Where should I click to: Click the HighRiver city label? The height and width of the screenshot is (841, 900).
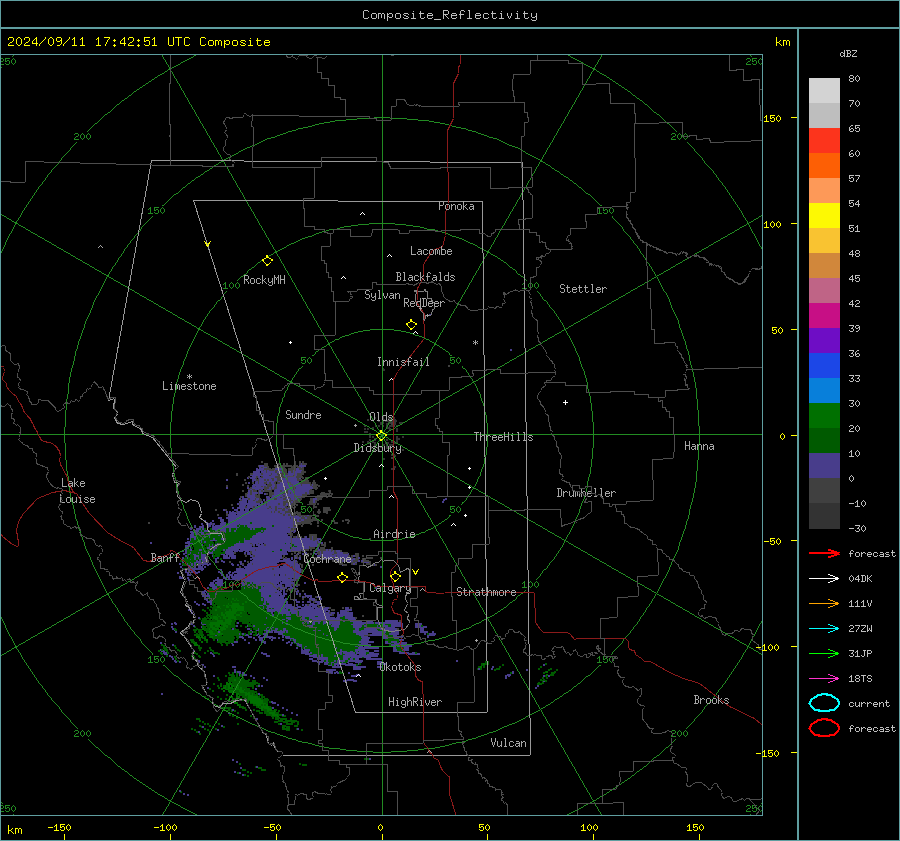click(x=415, y=702)
